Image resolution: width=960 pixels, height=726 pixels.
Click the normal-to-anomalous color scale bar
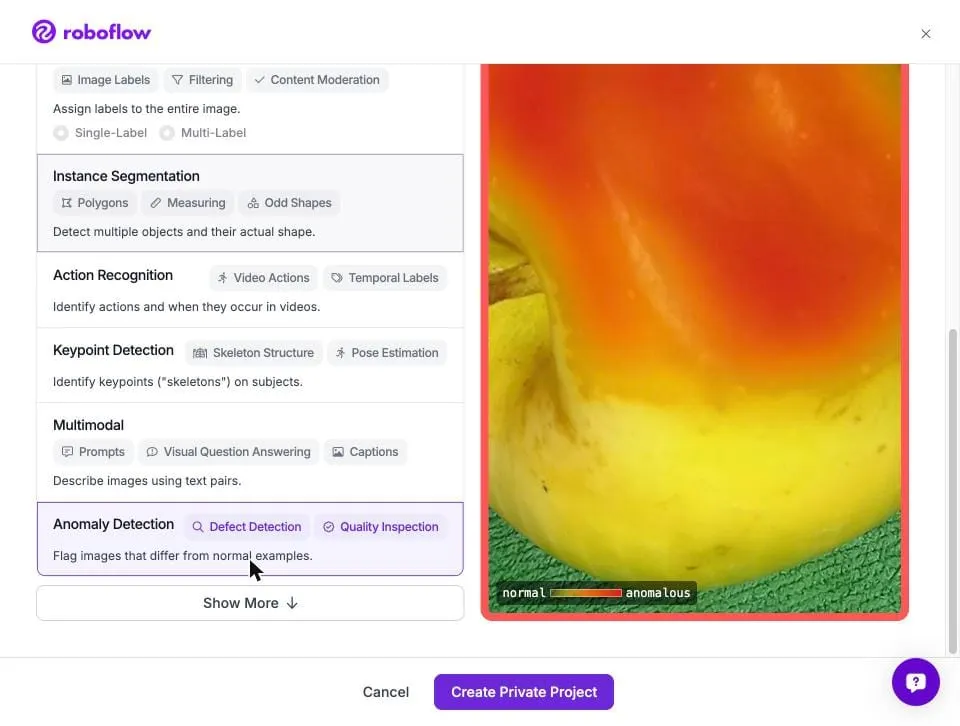pyautogui.click(x=586, y=593)
